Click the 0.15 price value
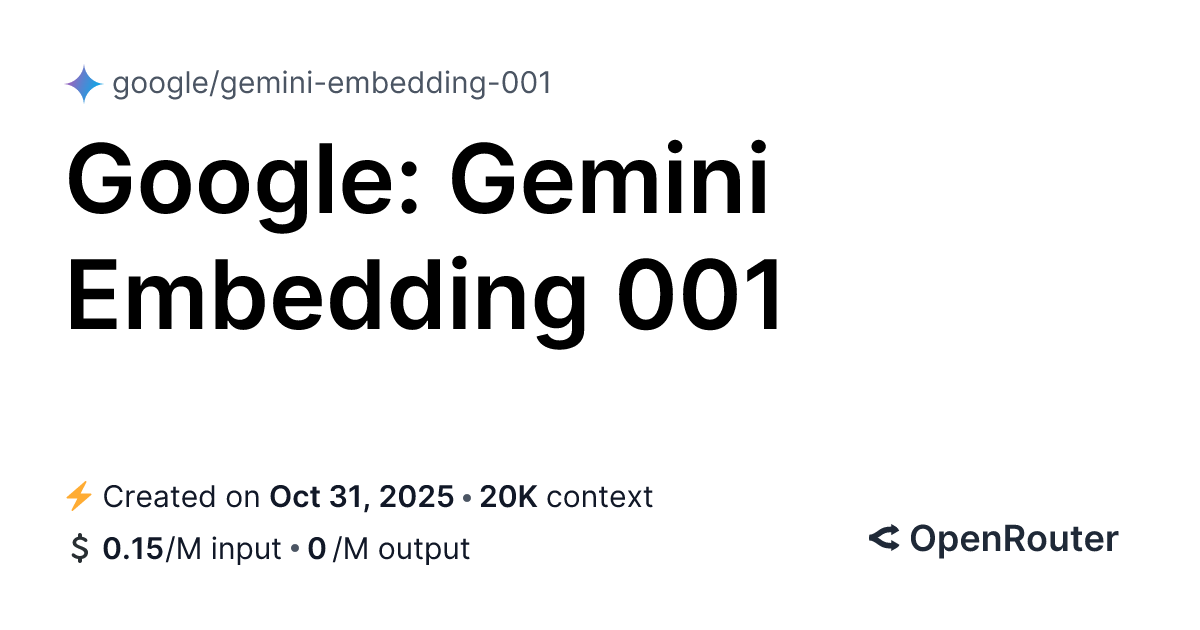 point(133,549)
